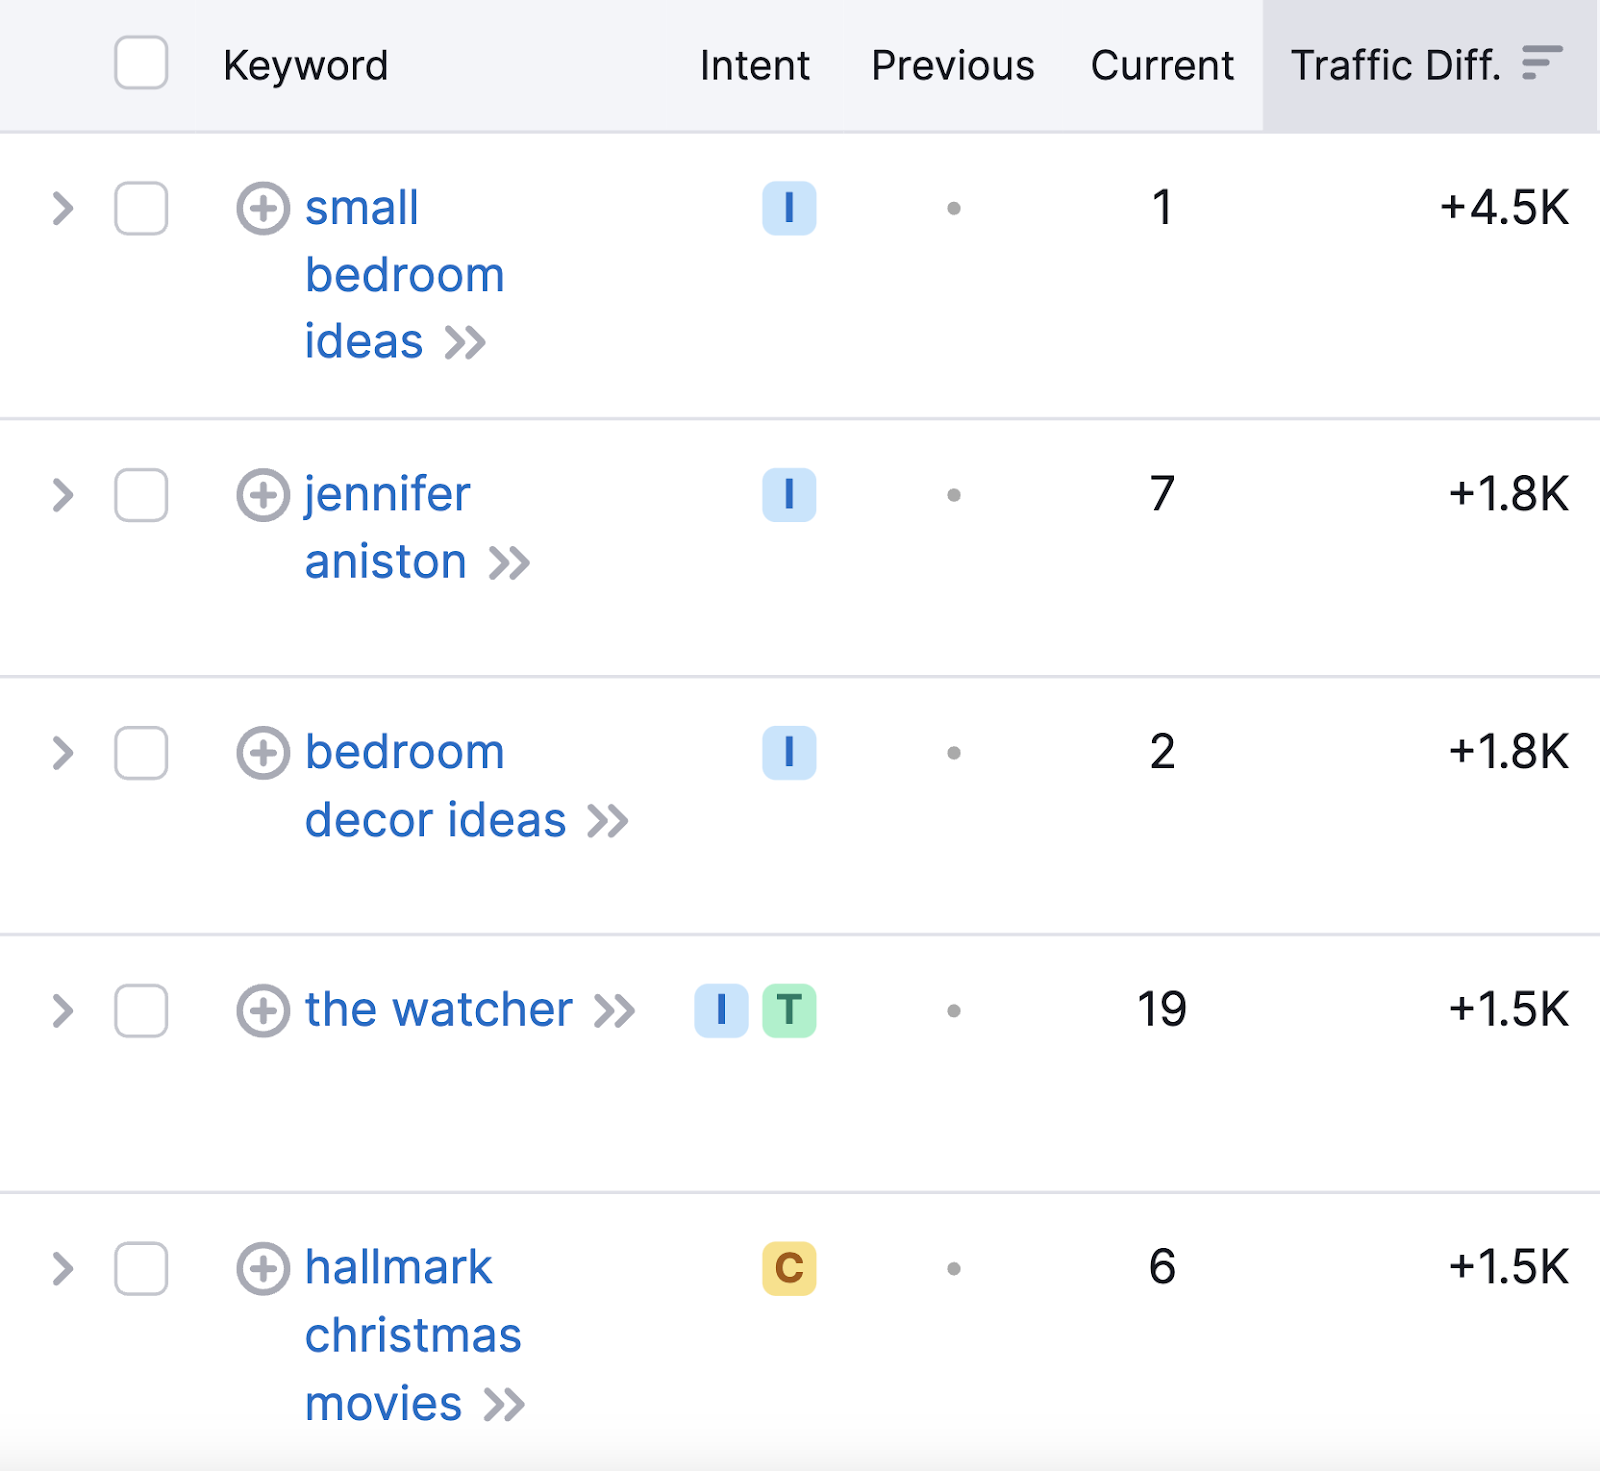The height and width of the screenshot is (1471, 1600).
Task: Expand the 'jennifer aniston' row details
Action: pos(63,495)
